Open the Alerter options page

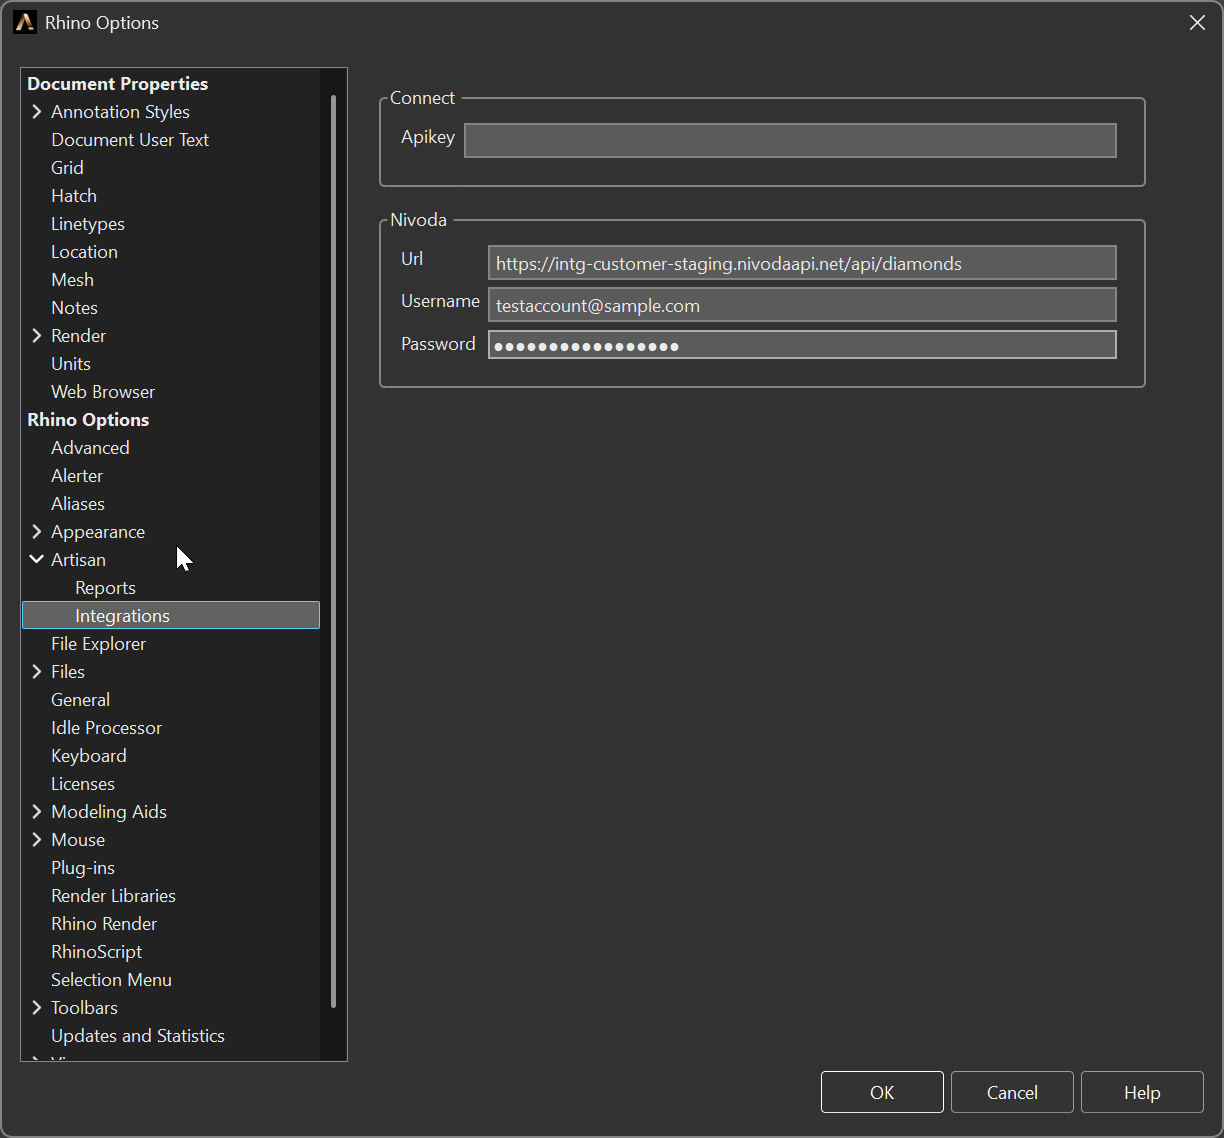tap(77, 475)
